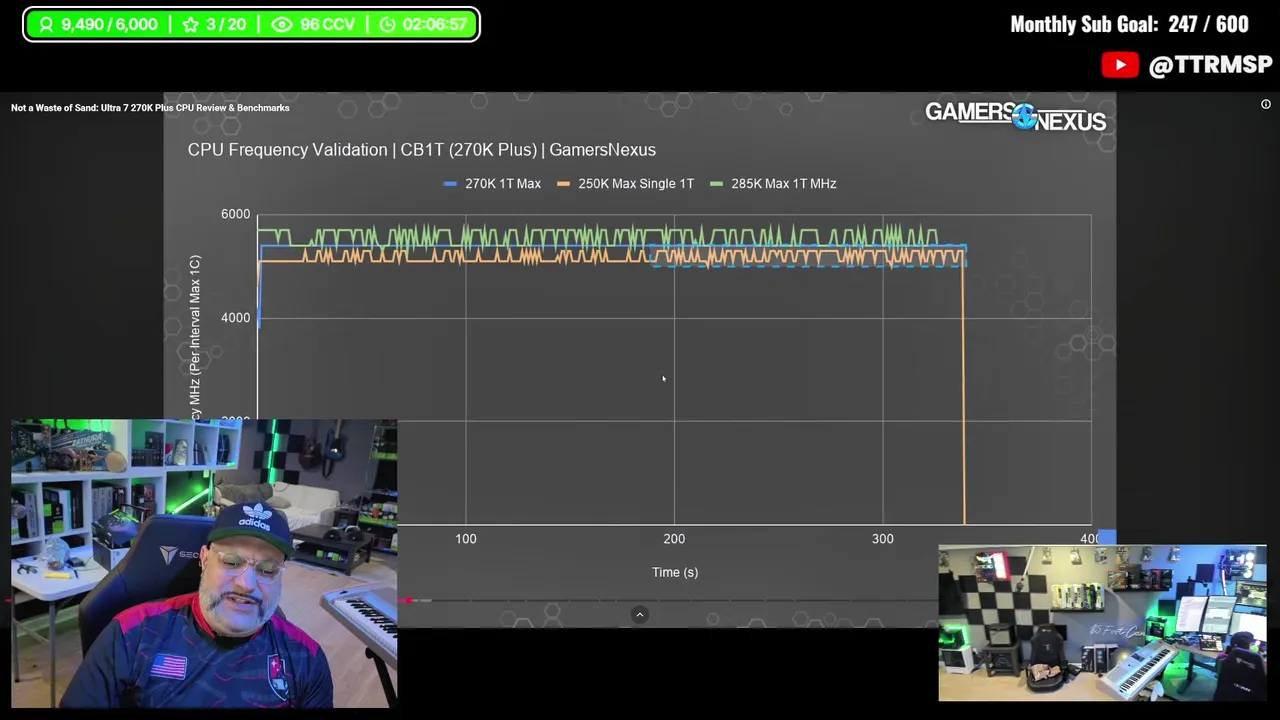This screenshot has height=720, width=1280.
Task: Click the red YouTube logo icon
Action: pos(1120,65)
